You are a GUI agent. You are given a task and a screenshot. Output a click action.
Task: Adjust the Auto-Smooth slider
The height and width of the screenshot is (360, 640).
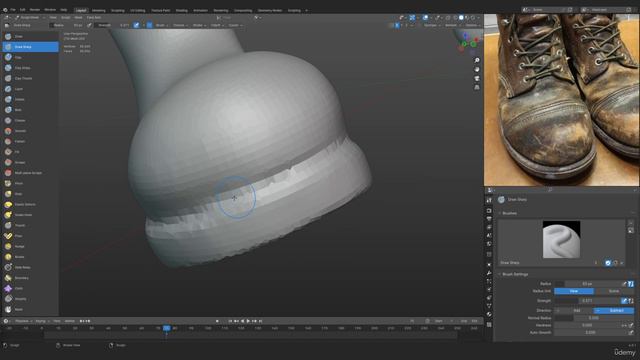point(590,333)
